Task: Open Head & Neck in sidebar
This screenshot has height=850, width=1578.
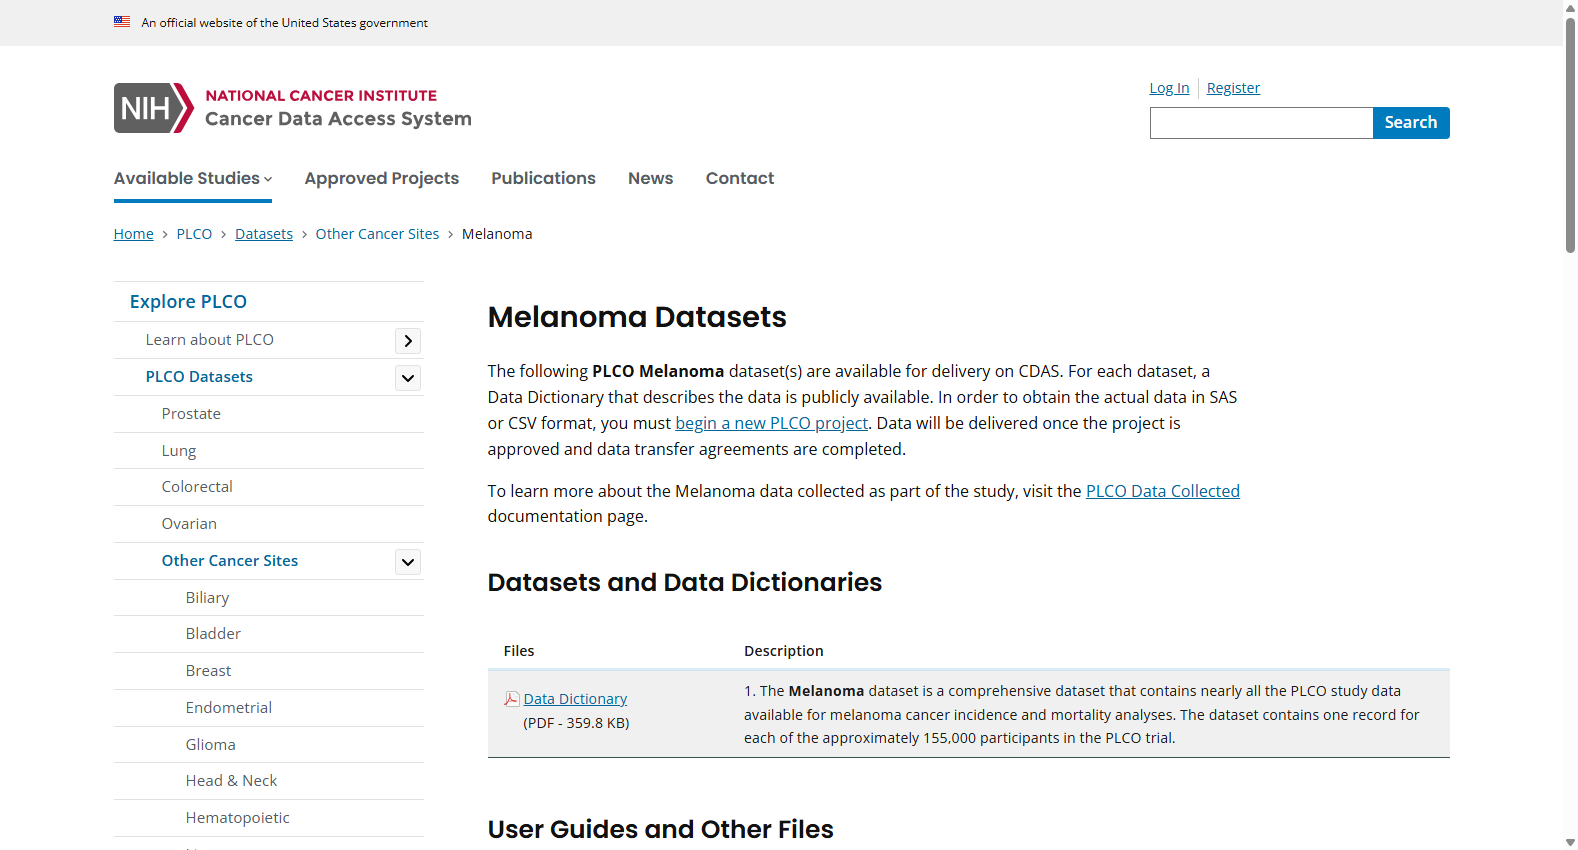Action: tap(231, 781)
